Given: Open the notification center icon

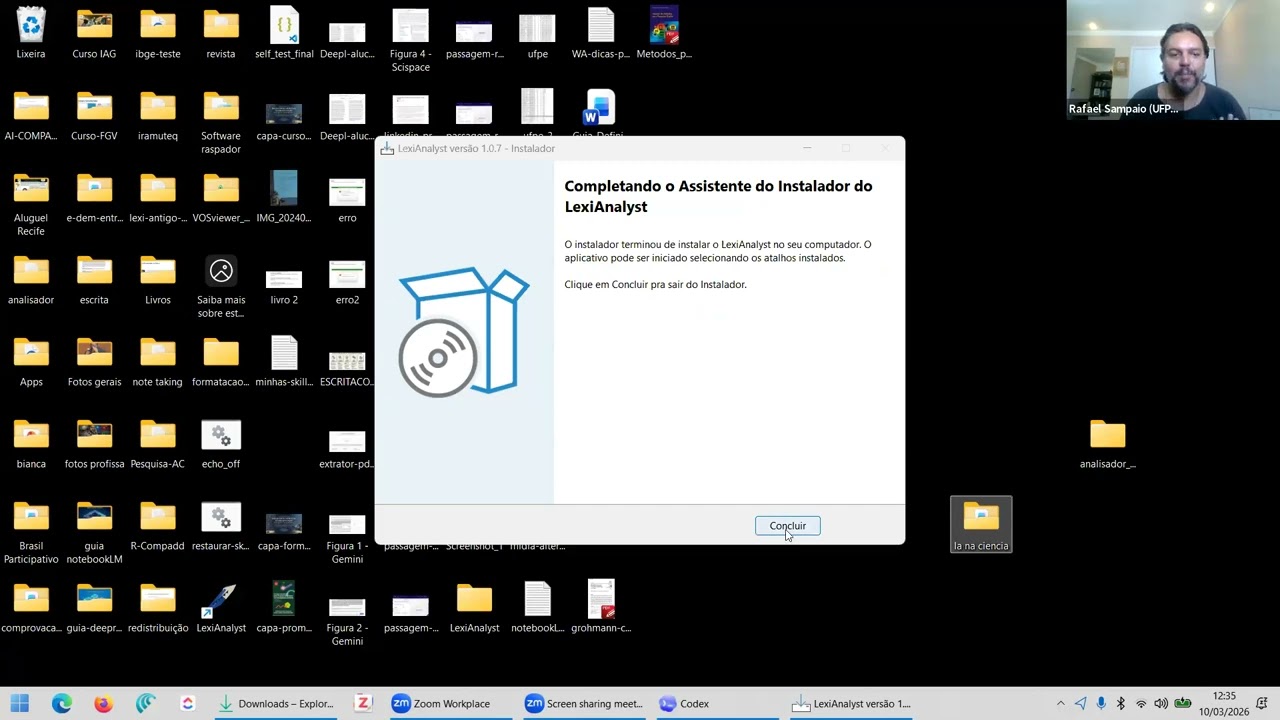Looking at the screenshot, I should click(x=1263, y=704).
